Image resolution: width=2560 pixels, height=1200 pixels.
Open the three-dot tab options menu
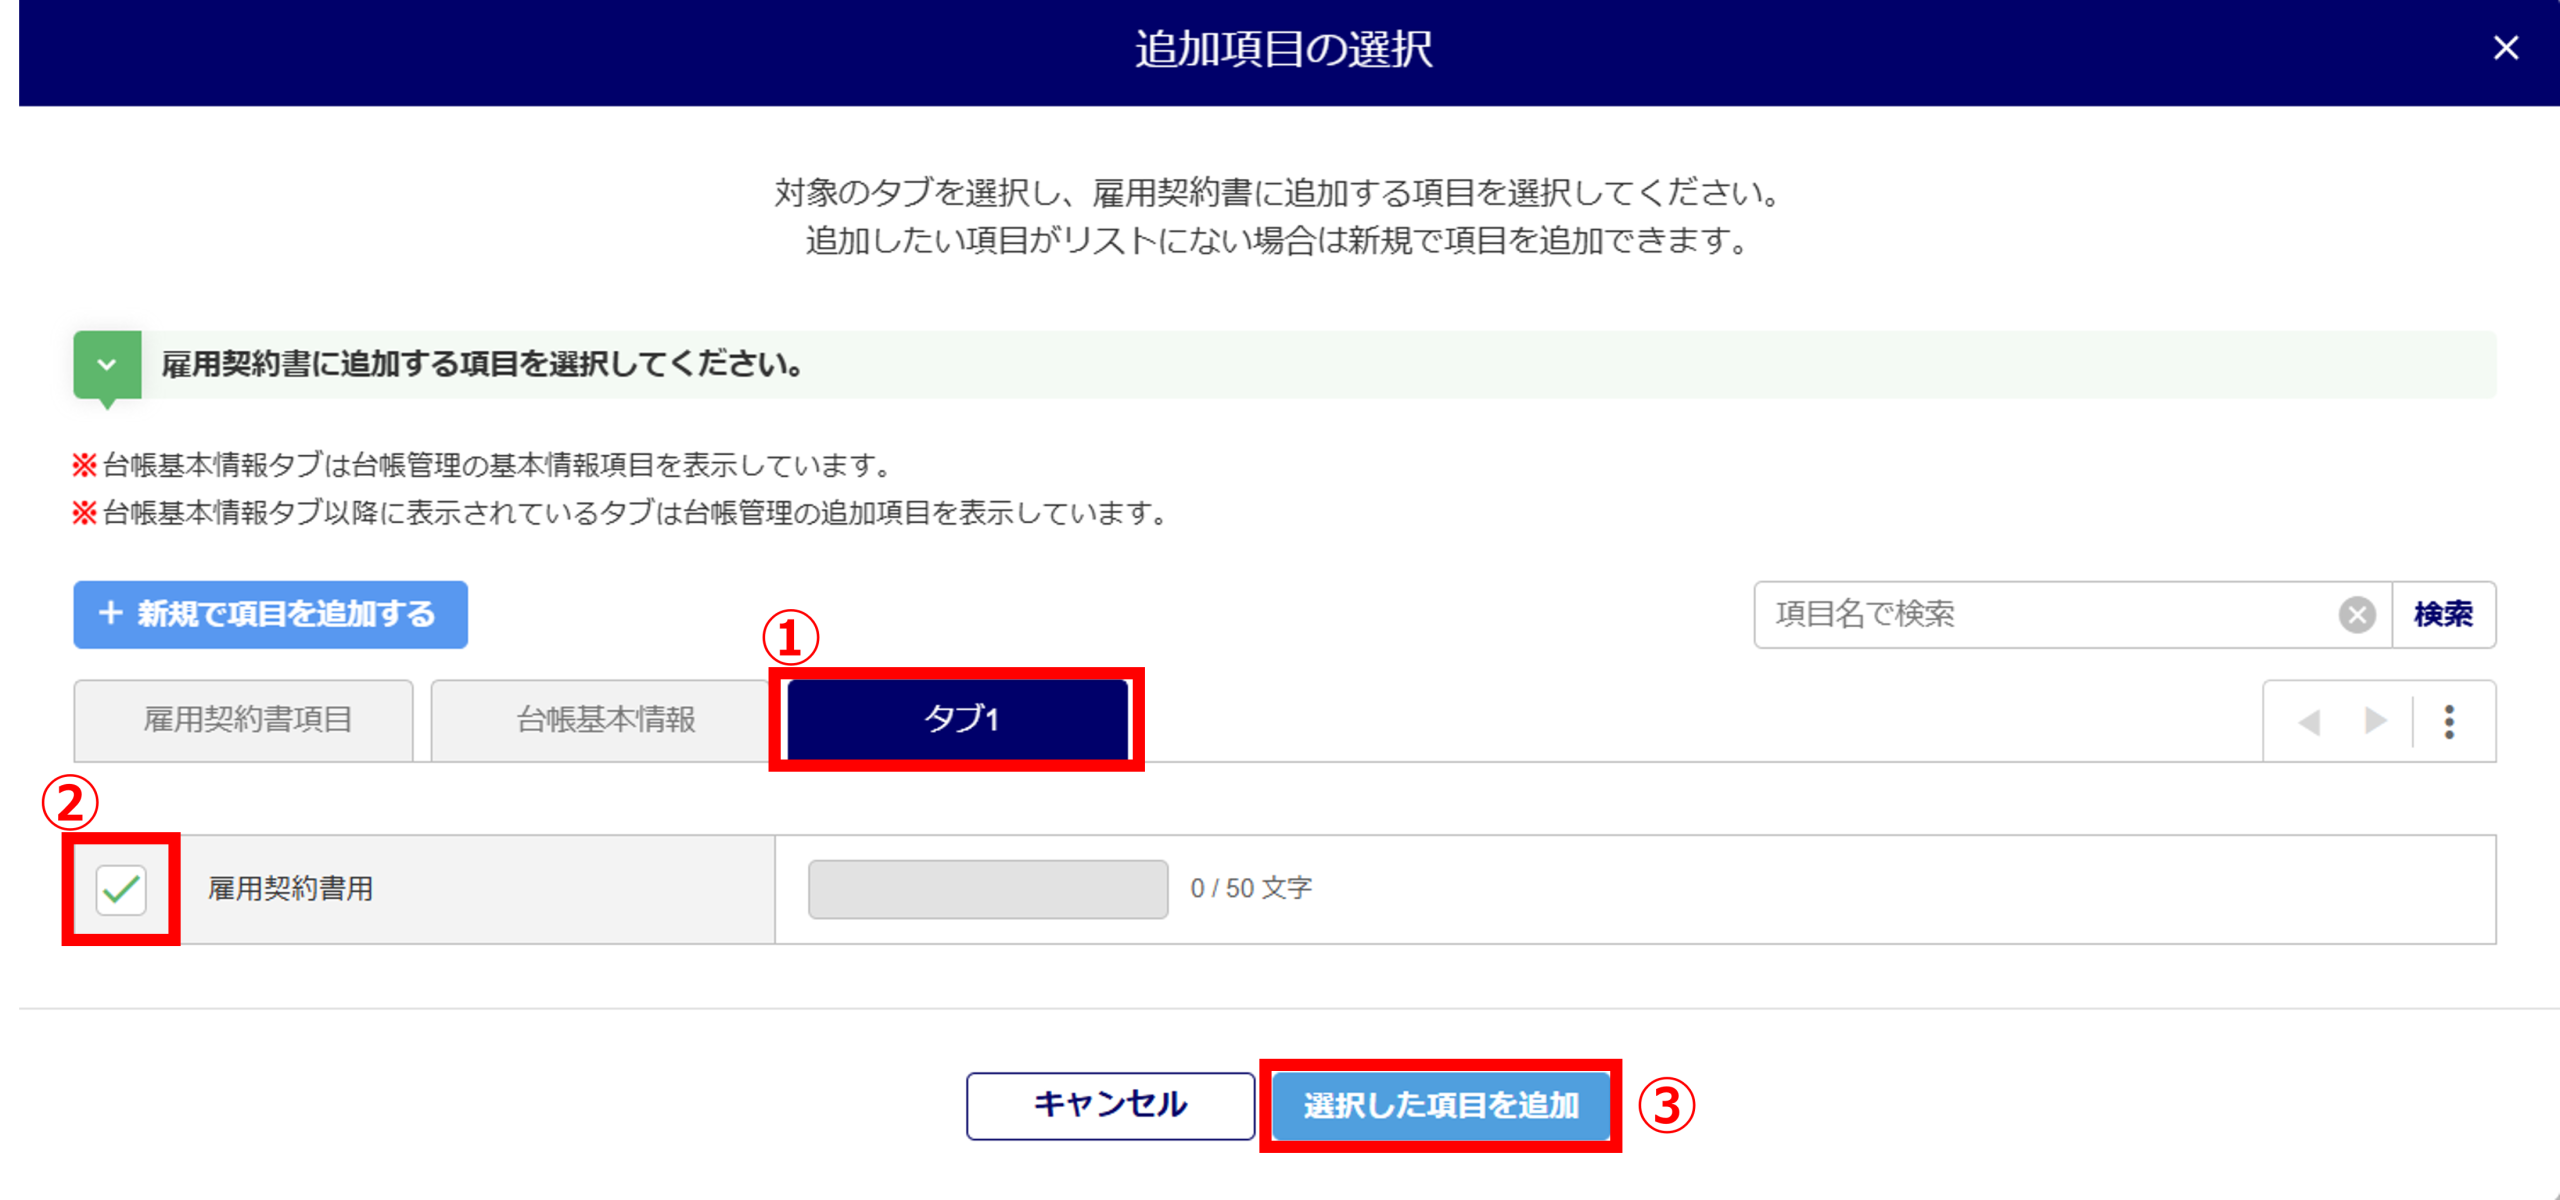click(x=2449, y=721)
